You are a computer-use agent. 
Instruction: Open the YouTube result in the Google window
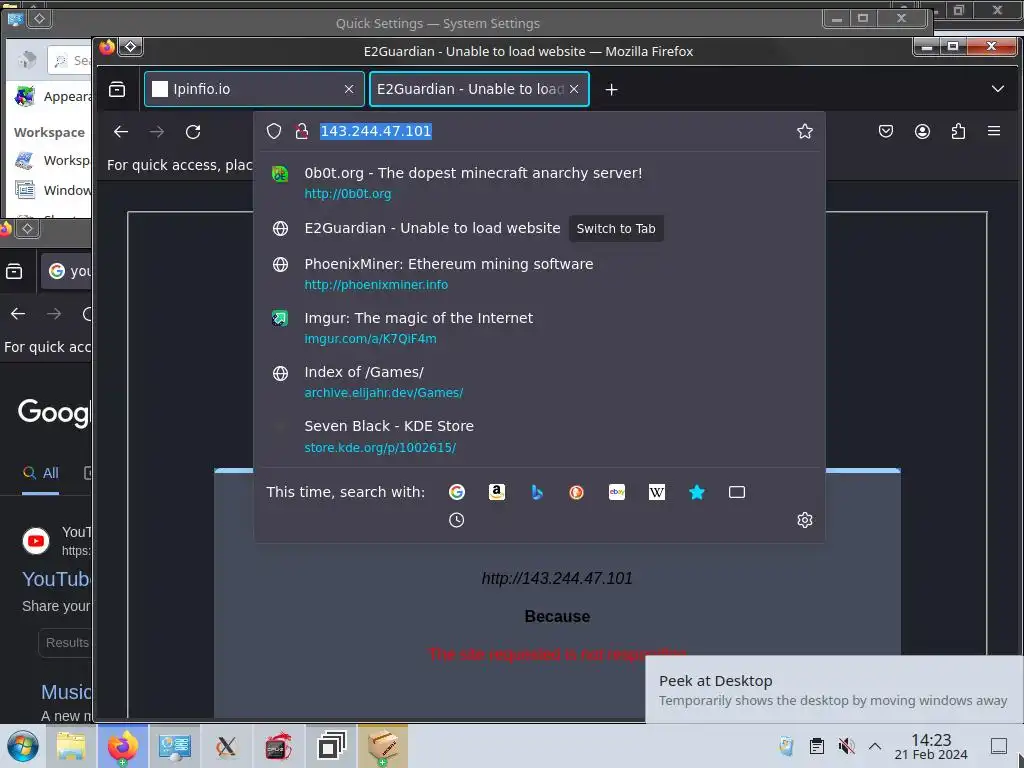[x=56, y=579]
